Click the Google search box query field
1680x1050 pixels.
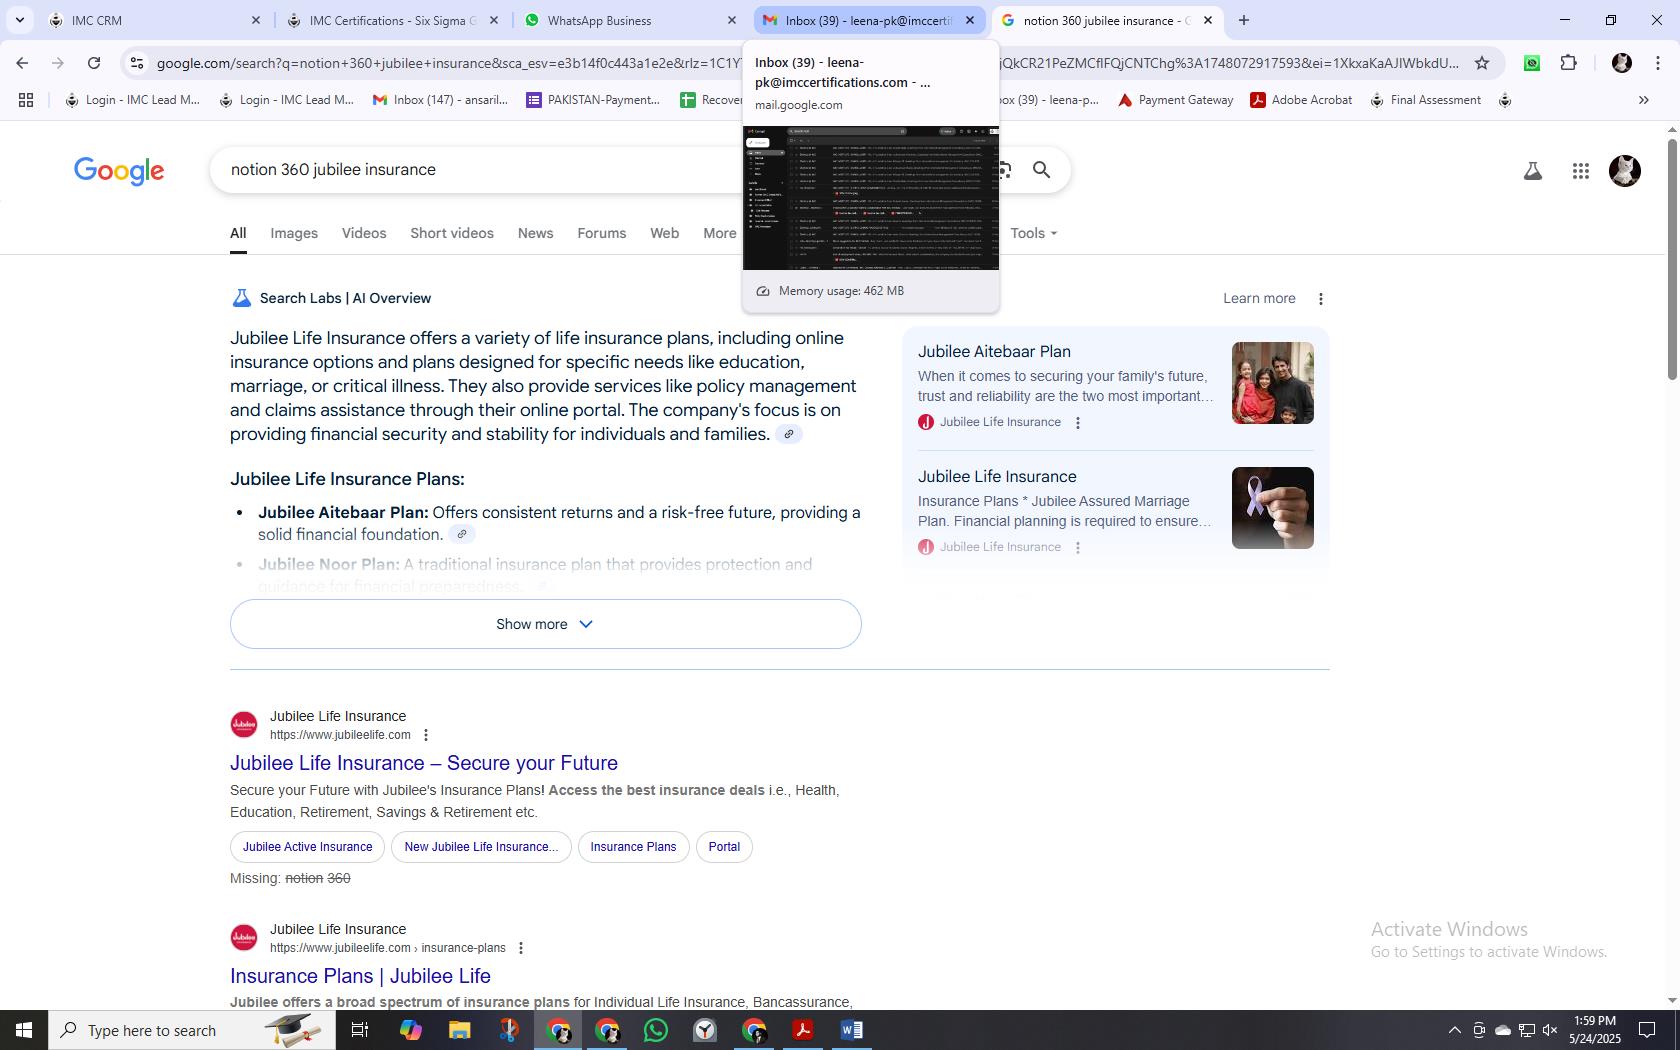[480, 170]
